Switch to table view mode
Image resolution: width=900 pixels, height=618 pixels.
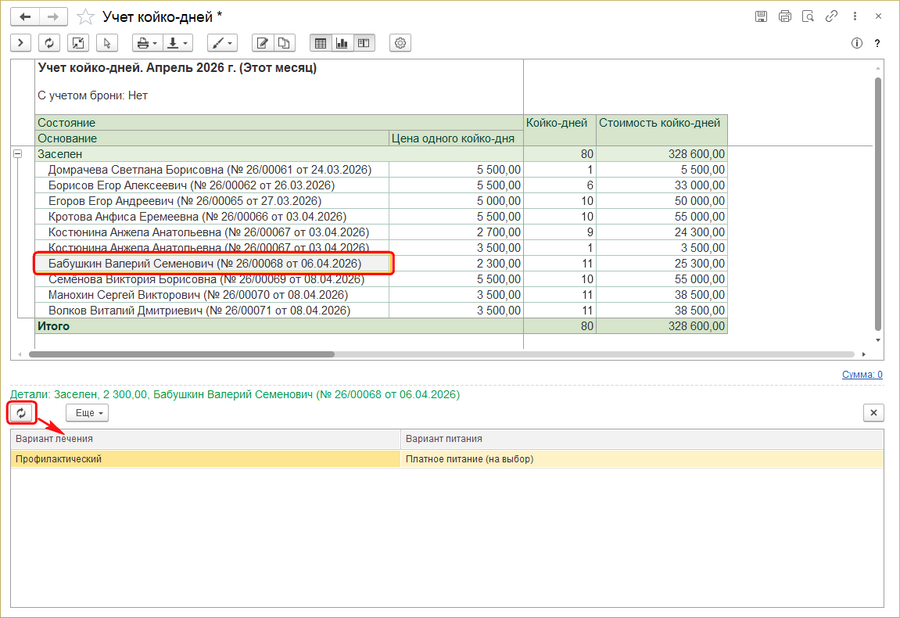tap(321, 43)
